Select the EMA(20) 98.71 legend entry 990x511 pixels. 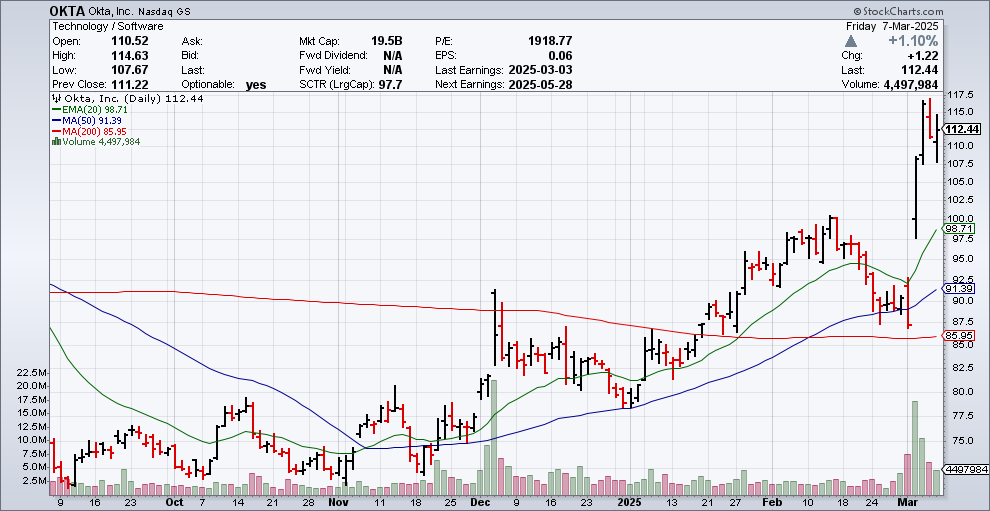click(92, 109)
